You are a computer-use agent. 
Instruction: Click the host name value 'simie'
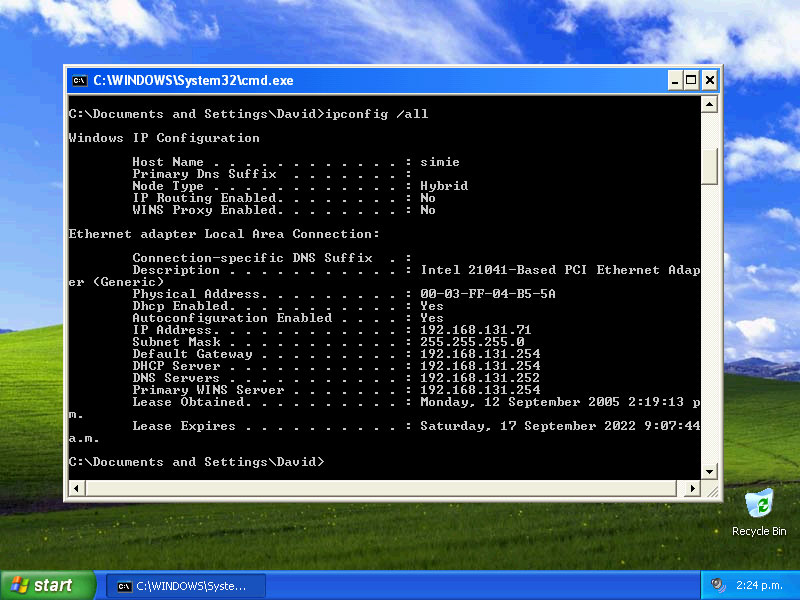tap(440, 162)
